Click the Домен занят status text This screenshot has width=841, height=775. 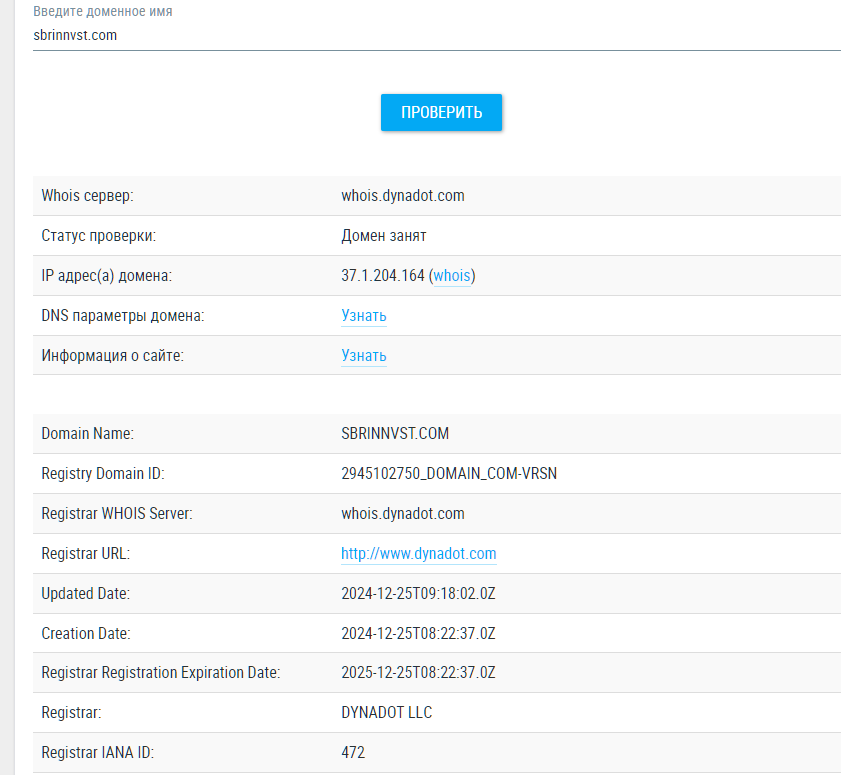tap(384, 236)
